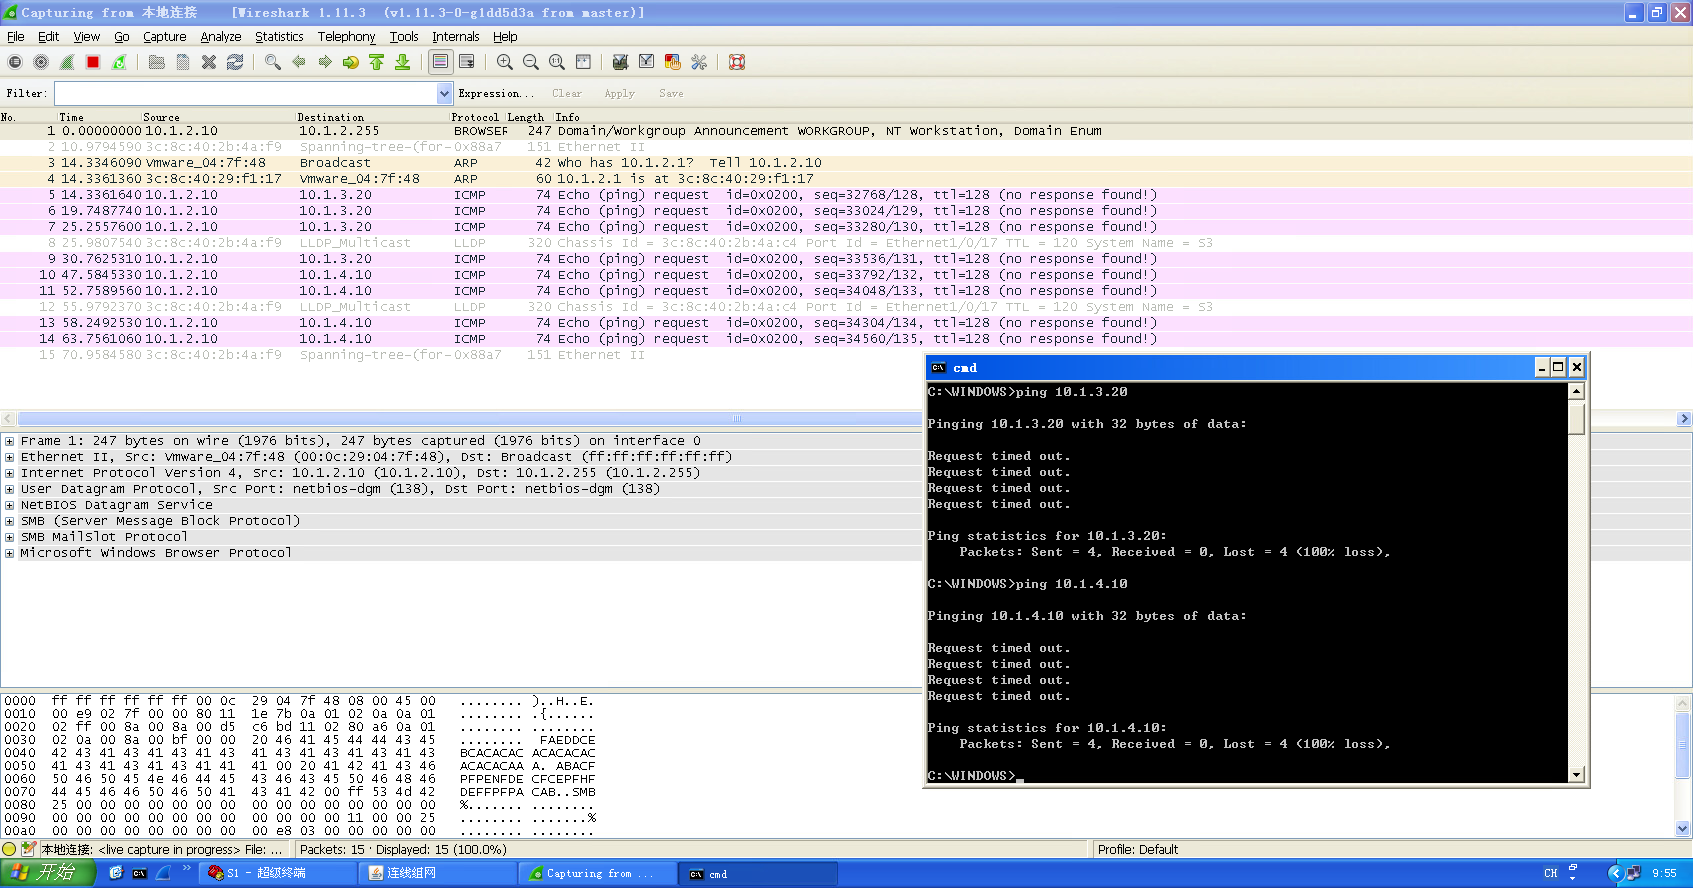Open a capture file icon
The width and height of the screenshot is (1693, 888).
[x=157, y=62]
